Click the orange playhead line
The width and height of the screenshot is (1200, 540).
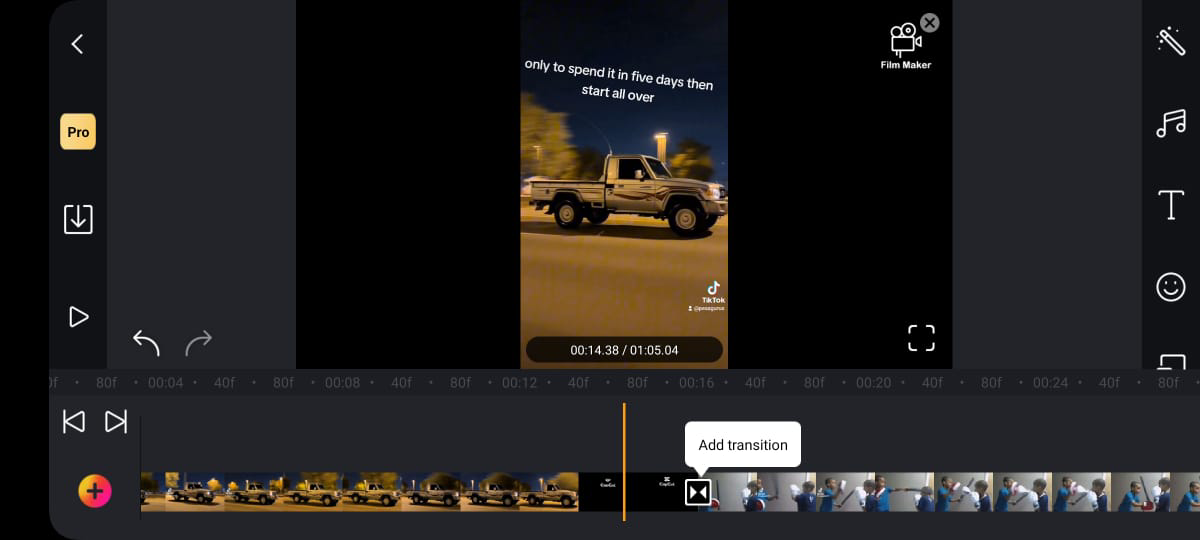click(x=624, y=461)
